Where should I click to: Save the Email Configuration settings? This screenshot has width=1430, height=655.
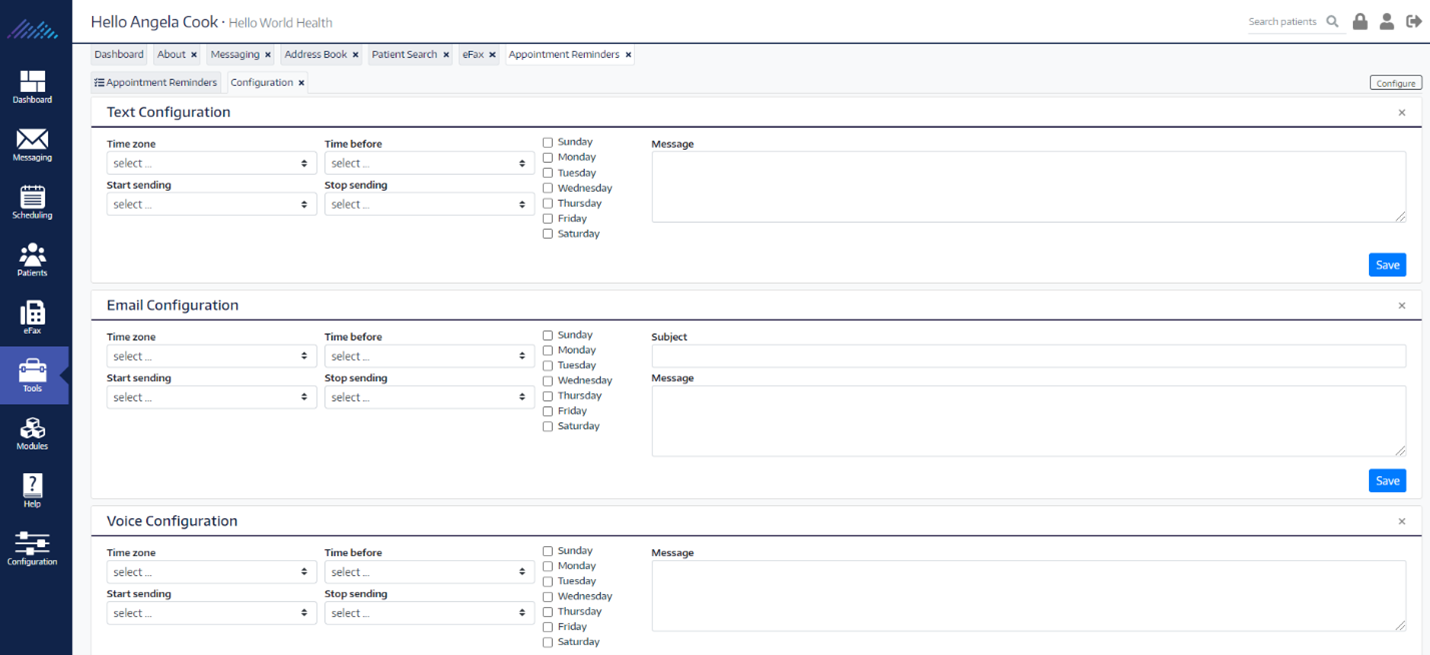pos(1387,480)
